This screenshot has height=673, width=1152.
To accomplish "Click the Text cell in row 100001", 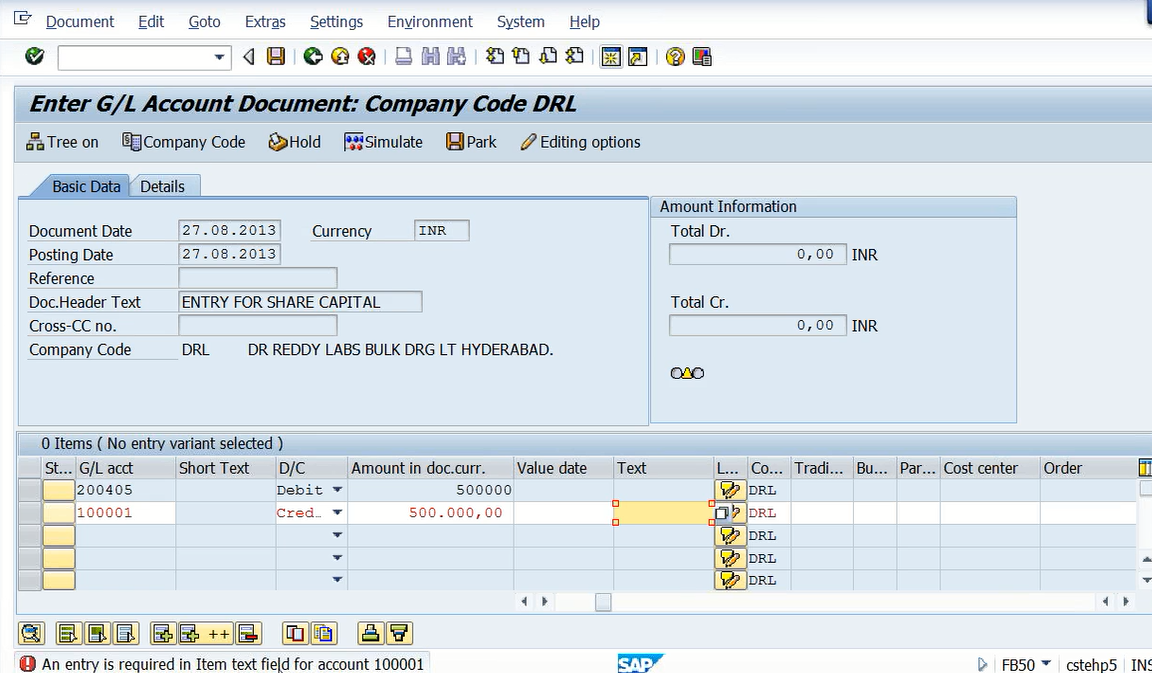I will (x=663, y=513).
